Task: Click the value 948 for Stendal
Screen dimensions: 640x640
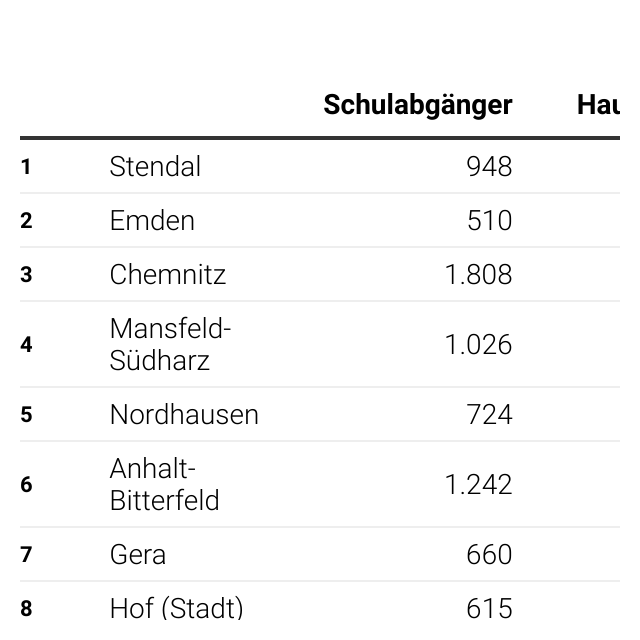Action: 489,167
